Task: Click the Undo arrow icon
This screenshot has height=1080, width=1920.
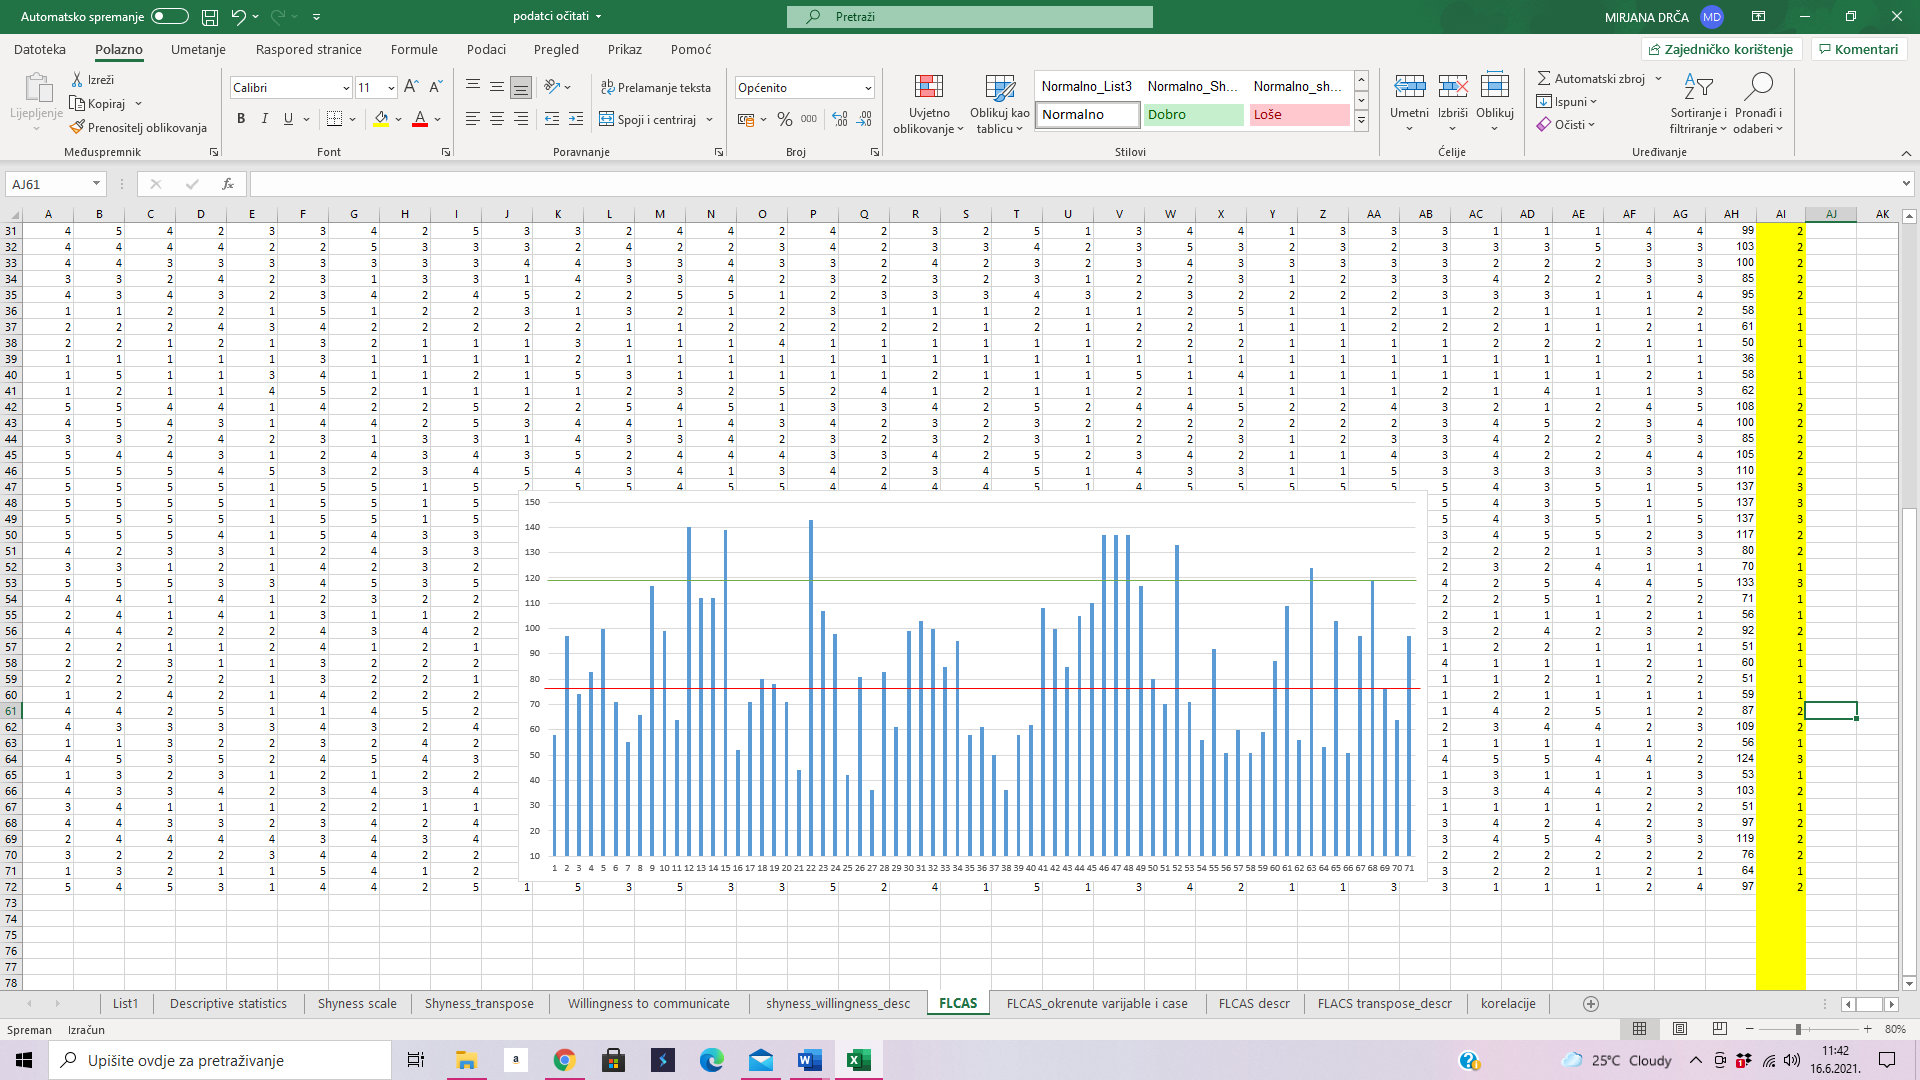Action: (238, 17)
